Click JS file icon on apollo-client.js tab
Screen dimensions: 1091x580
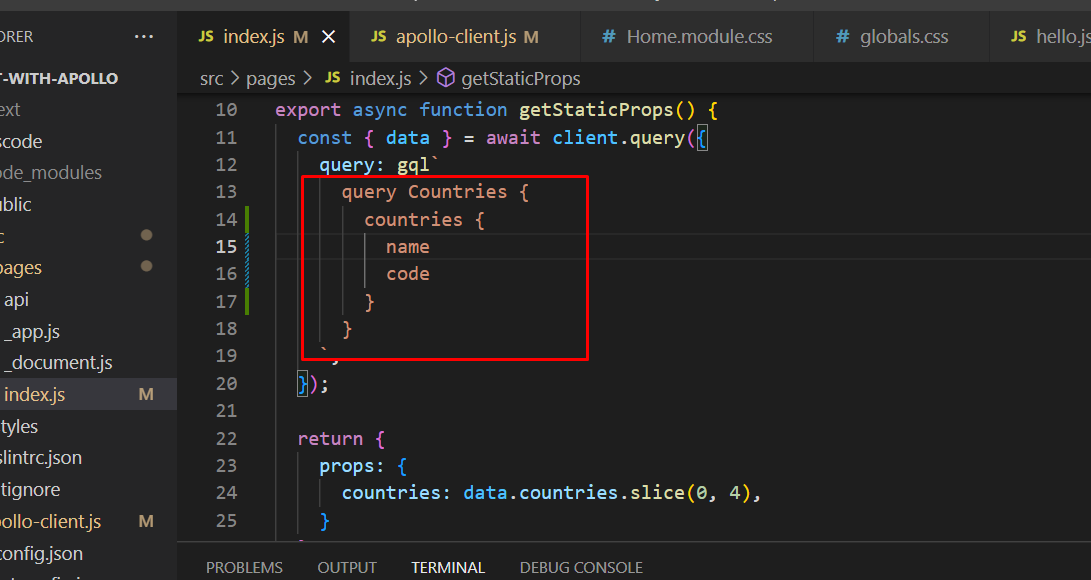pos(379,36)
